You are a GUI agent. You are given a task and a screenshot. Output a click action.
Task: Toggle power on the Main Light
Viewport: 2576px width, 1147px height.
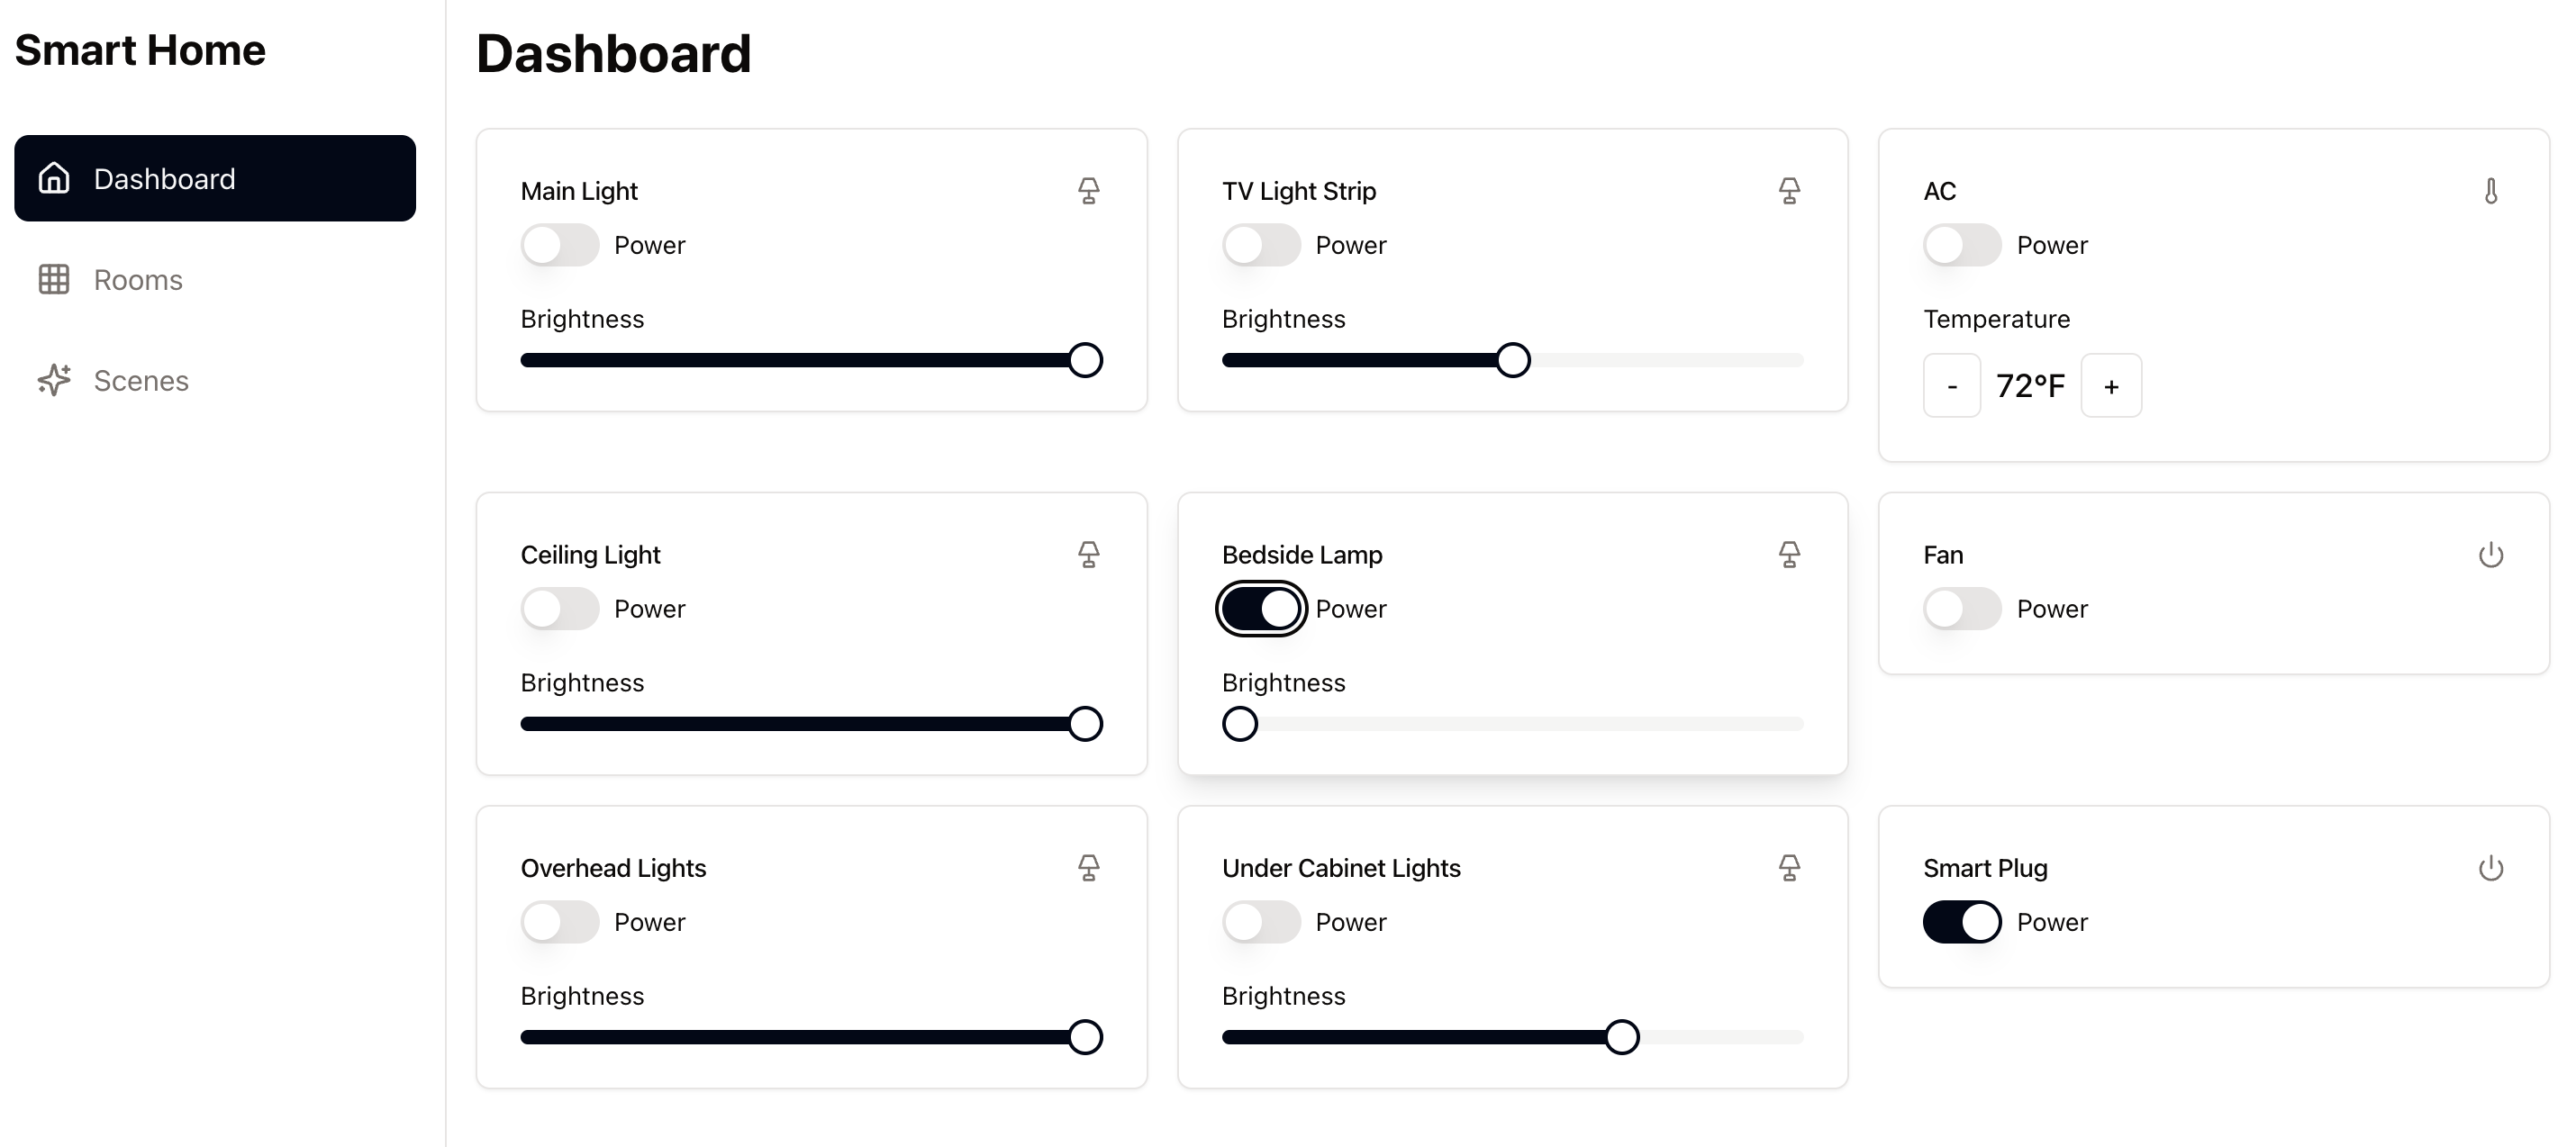559,244
